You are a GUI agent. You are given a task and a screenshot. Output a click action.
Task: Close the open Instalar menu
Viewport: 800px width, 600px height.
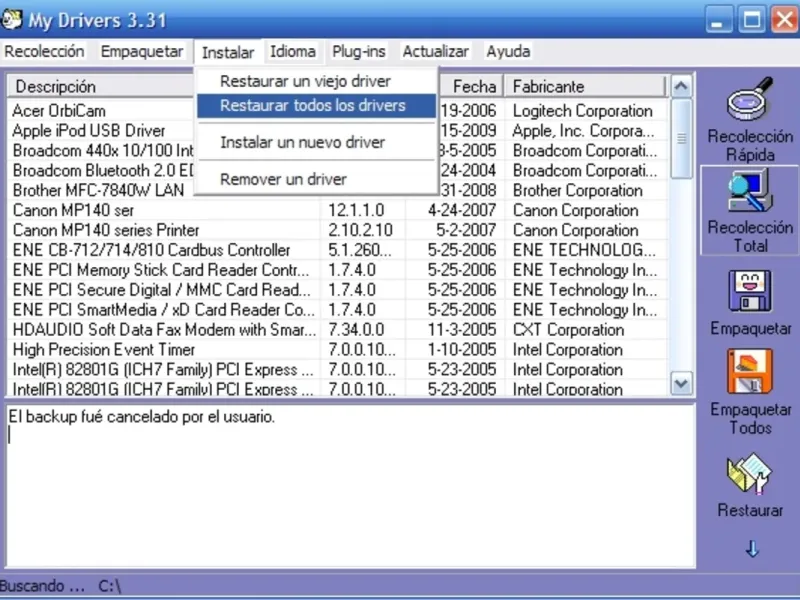point(228,52)
